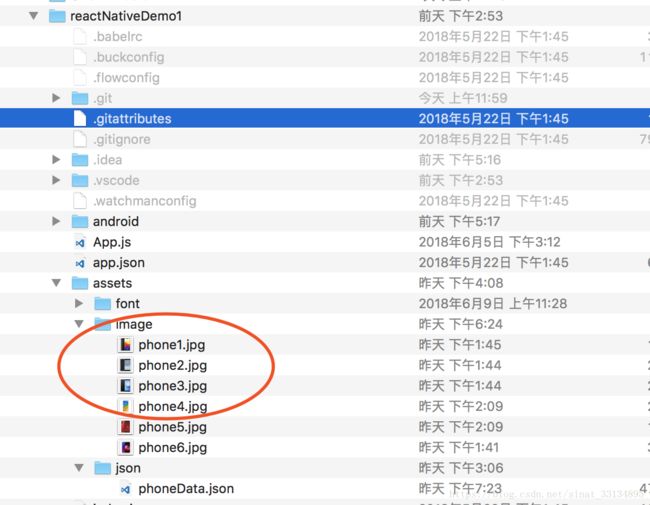Select the phone4.jpg file name
This screenshot has width=650, height=505.
click(x=172, y=406)
